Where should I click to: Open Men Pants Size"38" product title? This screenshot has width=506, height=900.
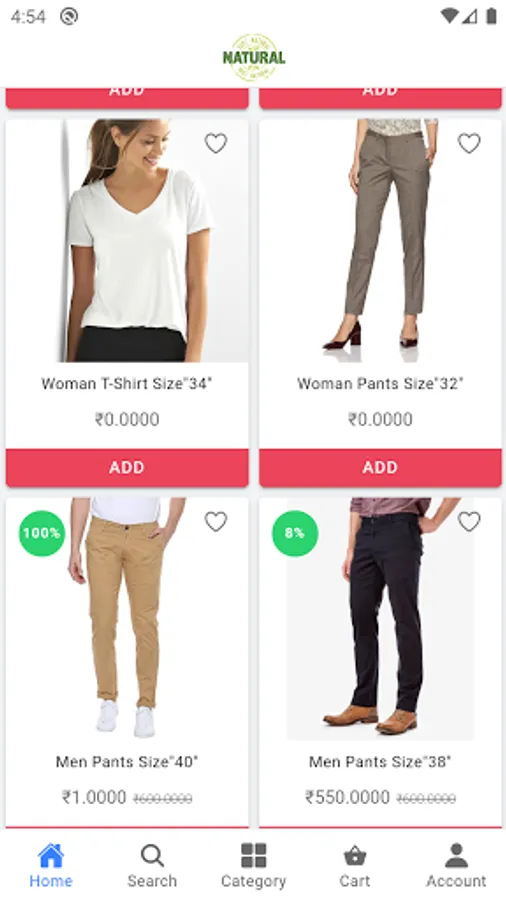pos(380,762)
